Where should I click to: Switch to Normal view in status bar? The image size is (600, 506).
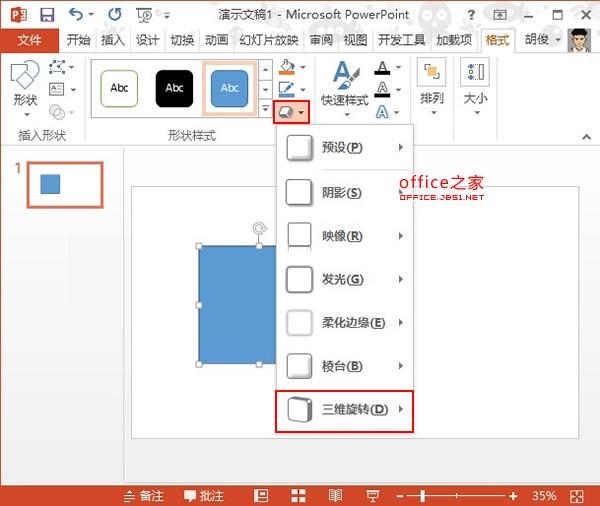[x=261, y=496]
